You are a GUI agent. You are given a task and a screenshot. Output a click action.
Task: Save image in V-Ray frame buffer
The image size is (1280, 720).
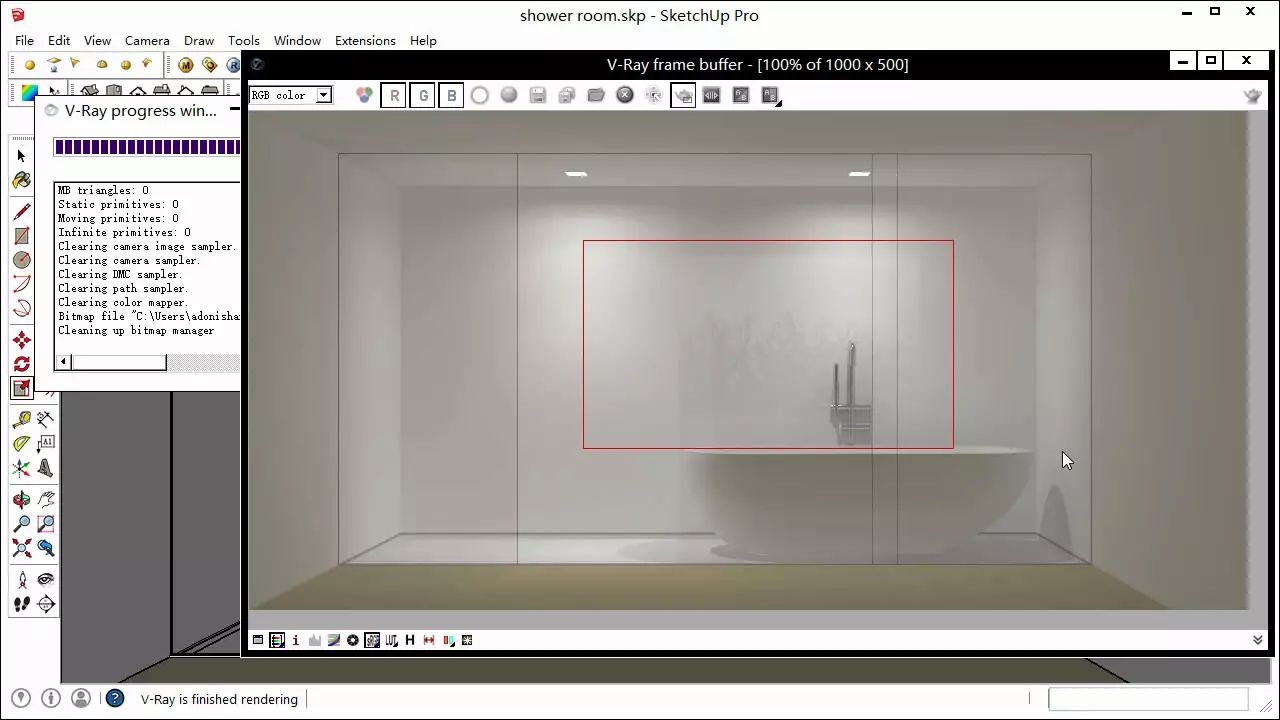(x=538, y=95)
